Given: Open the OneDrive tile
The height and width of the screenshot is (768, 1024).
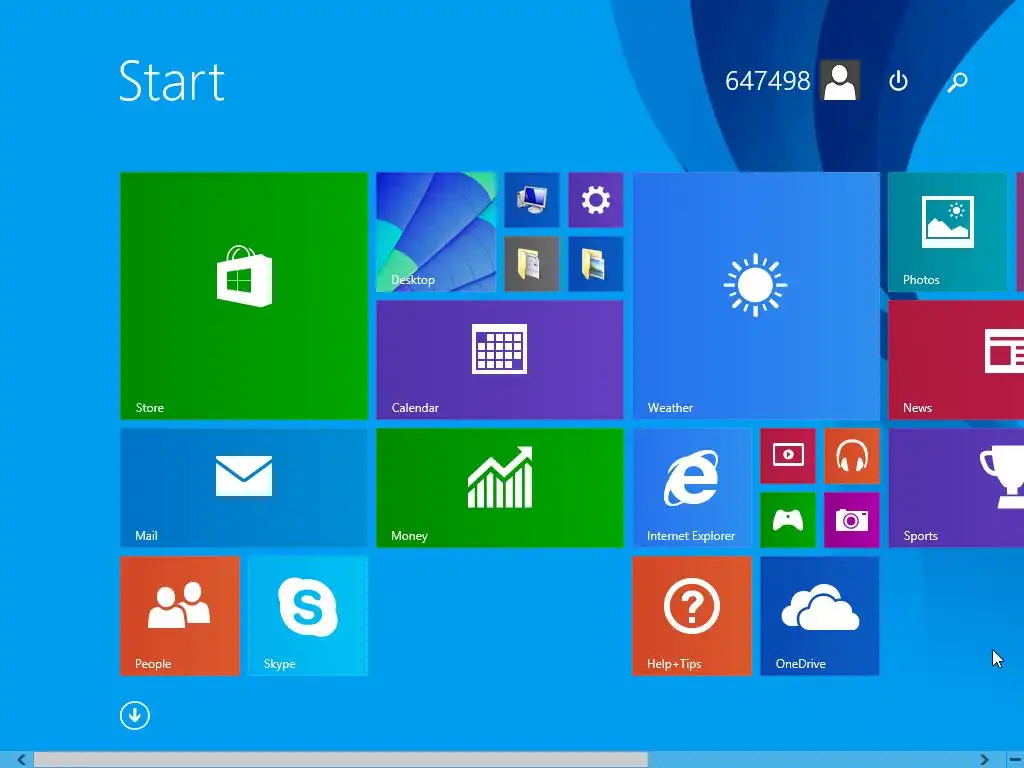Looking at the screenshot, I should pyautogui.click(x=820, y=616).
